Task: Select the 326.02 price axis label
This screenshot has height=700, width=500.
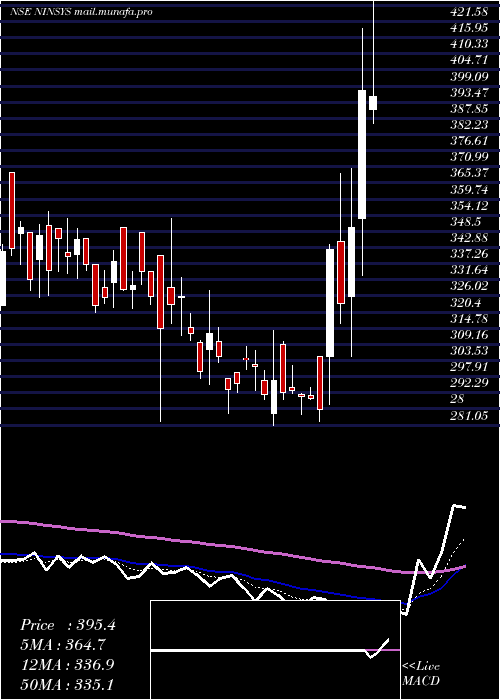Action: click(x=469, y=286)
